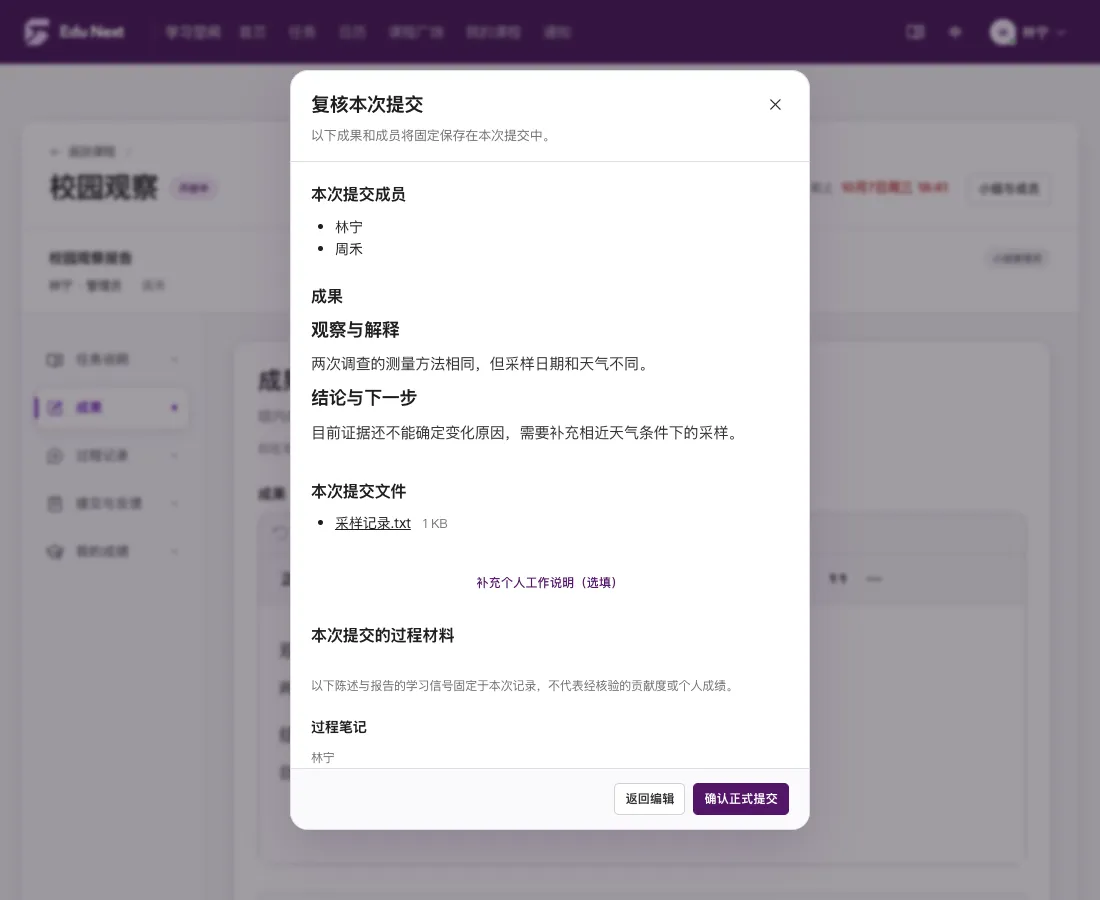
Task: Click the 本次提交文件 heading
Action: (358, 492)
